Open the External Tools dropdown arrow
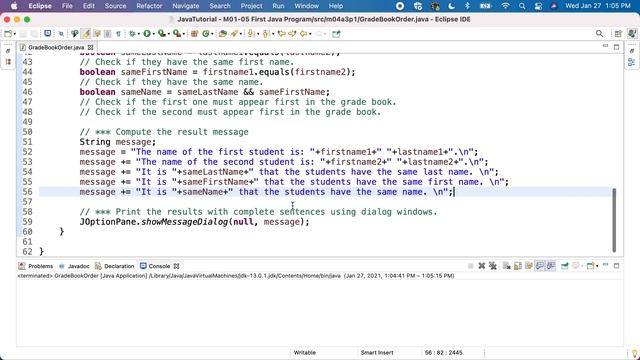640x360 pixels. (184, 34)
